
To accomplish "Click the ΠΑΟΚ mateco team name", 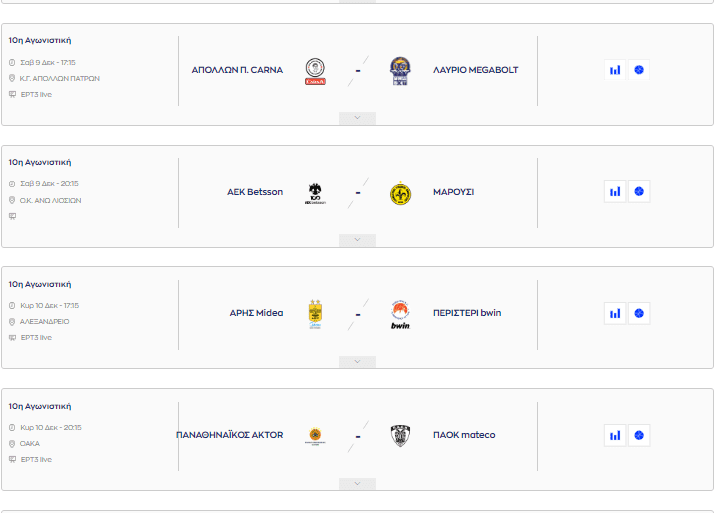I will click(464, 435).
